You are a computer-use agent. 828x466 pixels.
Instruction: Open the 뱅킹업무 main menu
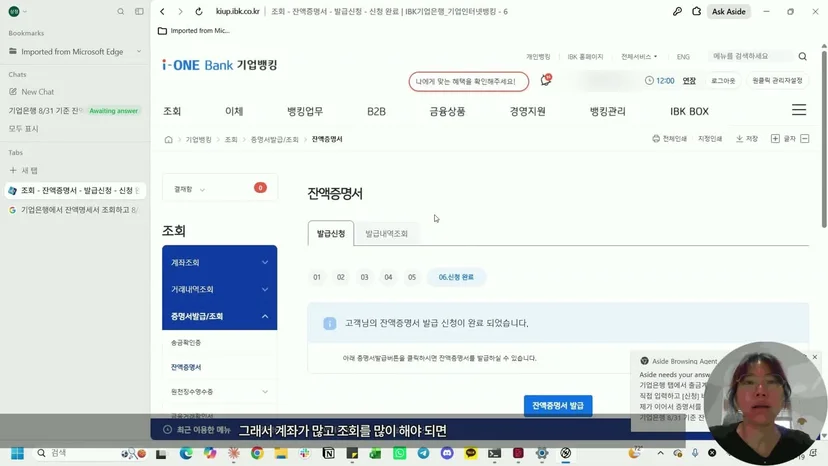[305, 111]
